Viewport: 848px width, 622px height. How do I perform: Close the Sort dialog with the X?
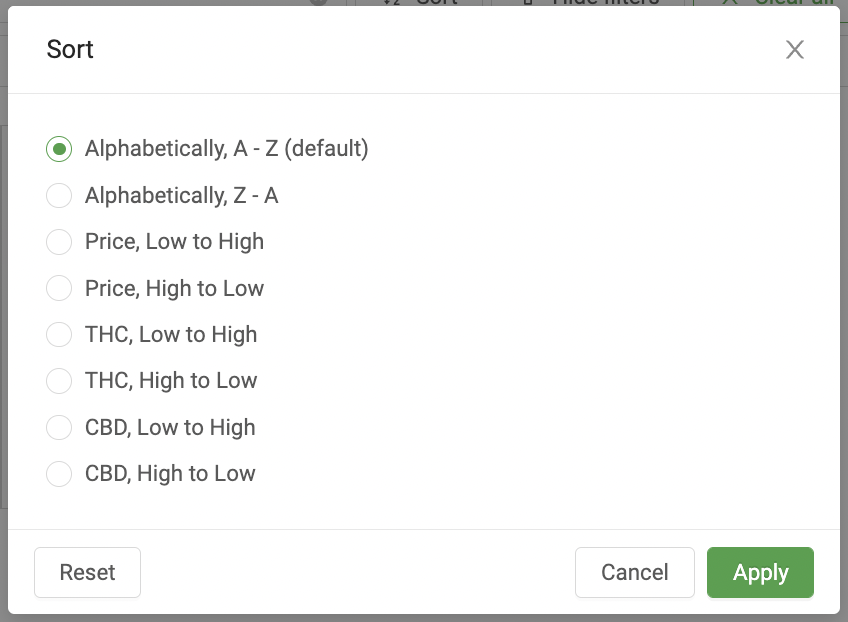pos(795,50)
